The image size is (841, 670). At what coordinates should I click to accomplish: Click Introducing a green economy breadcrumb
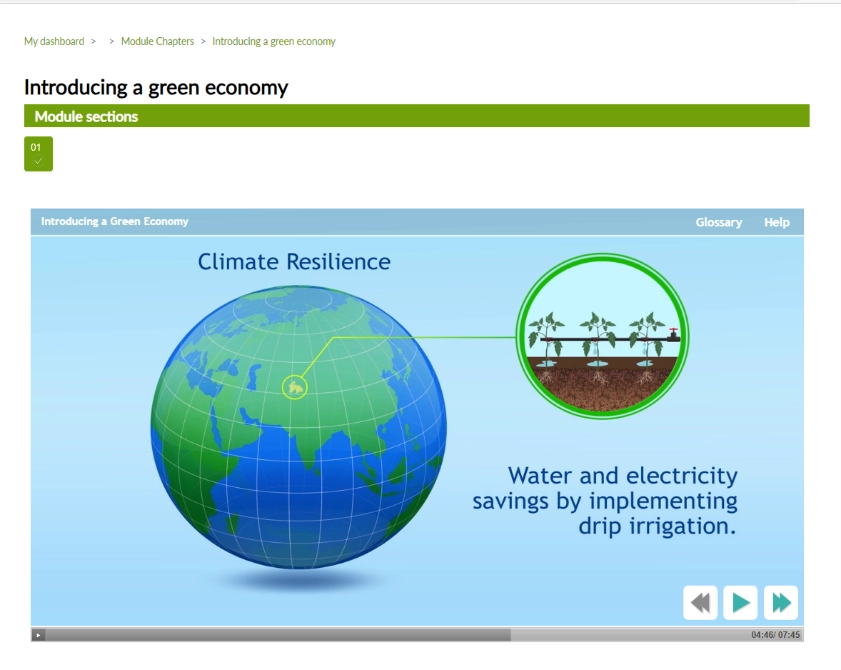(274, 41)
